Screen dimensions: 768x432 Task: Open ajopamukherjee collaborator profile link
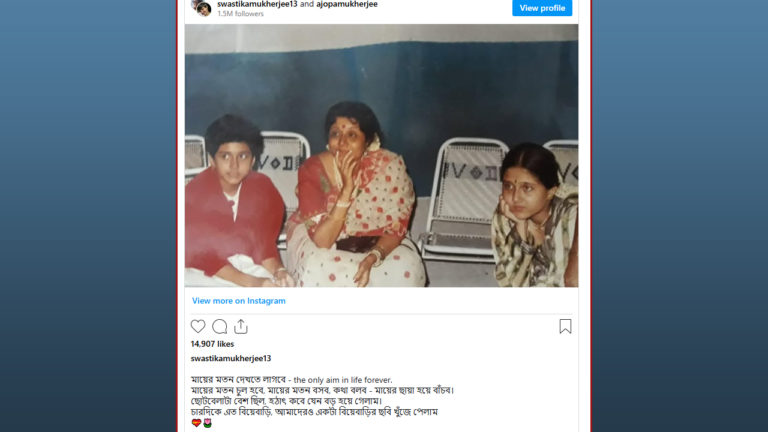pos(347,4)
